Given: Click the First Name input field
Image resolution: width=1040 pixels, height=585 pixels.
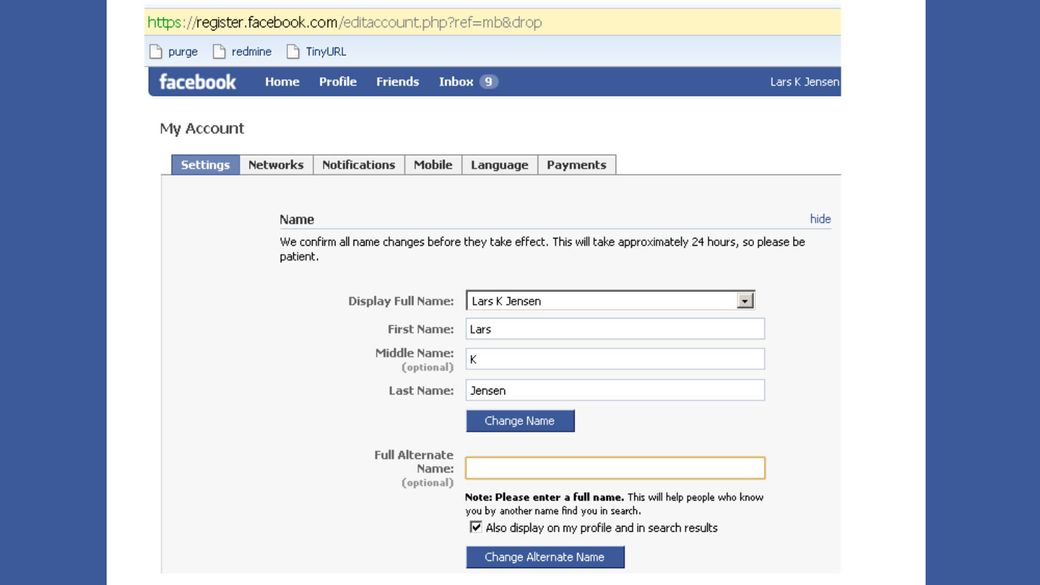Looking at the screenshot, I should pos(614,328).
